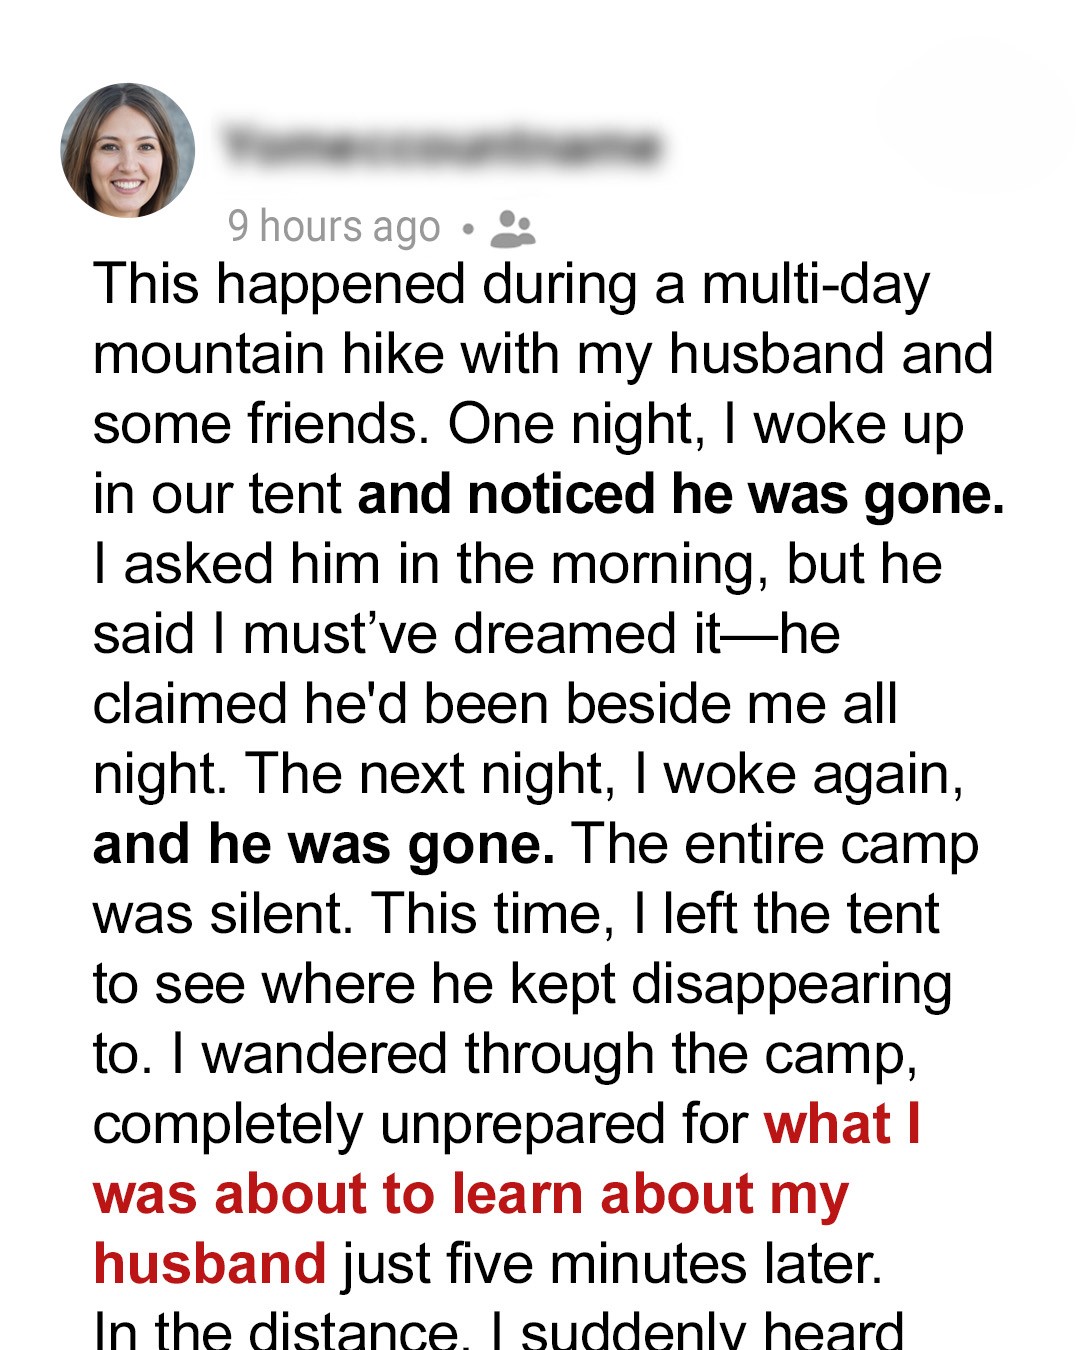Click the text "The entire camp"
The image size is (1080, 1350).
pos(775,844)
